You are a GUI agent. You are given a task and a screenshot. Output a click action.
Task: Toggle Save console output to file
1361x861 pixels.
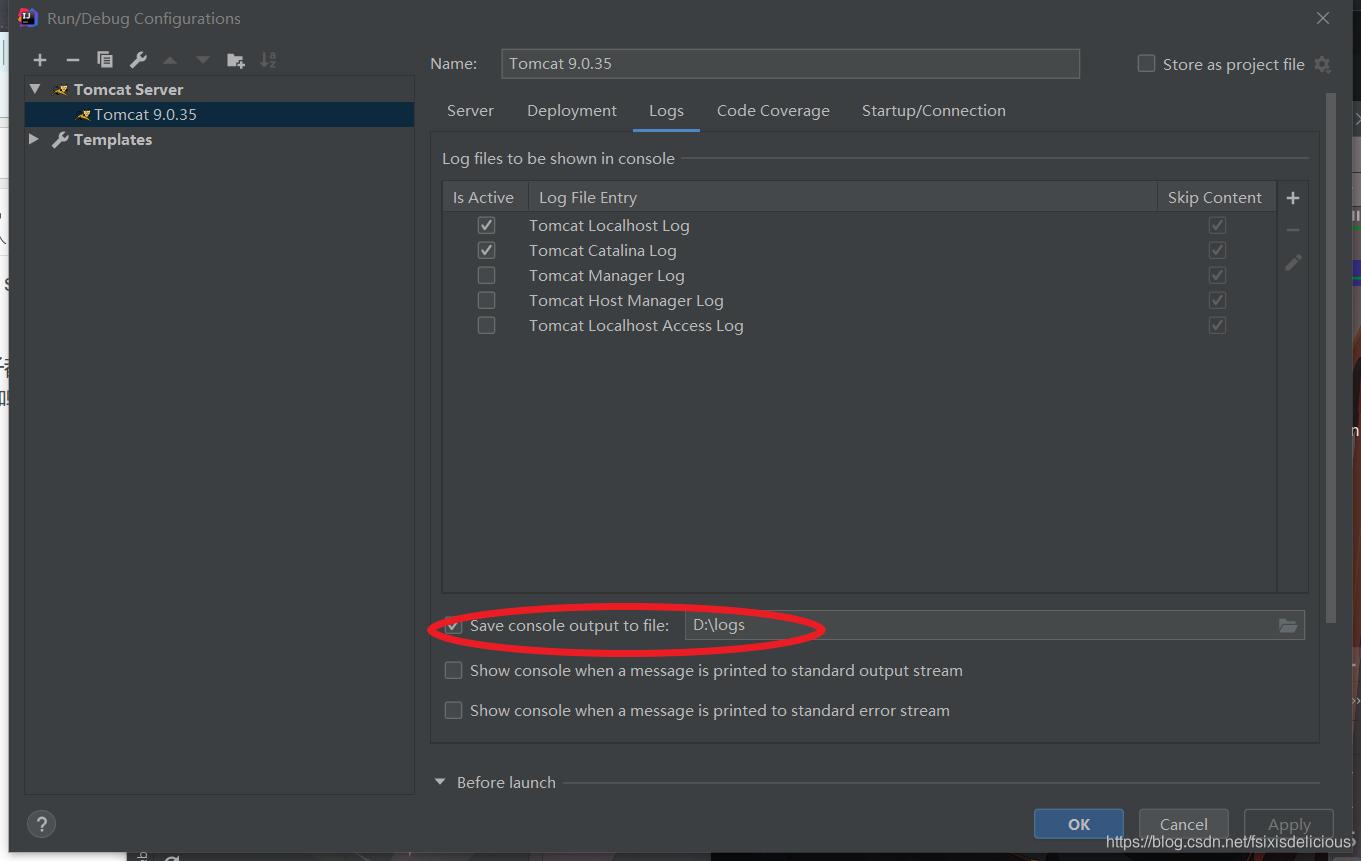[454, 626]
